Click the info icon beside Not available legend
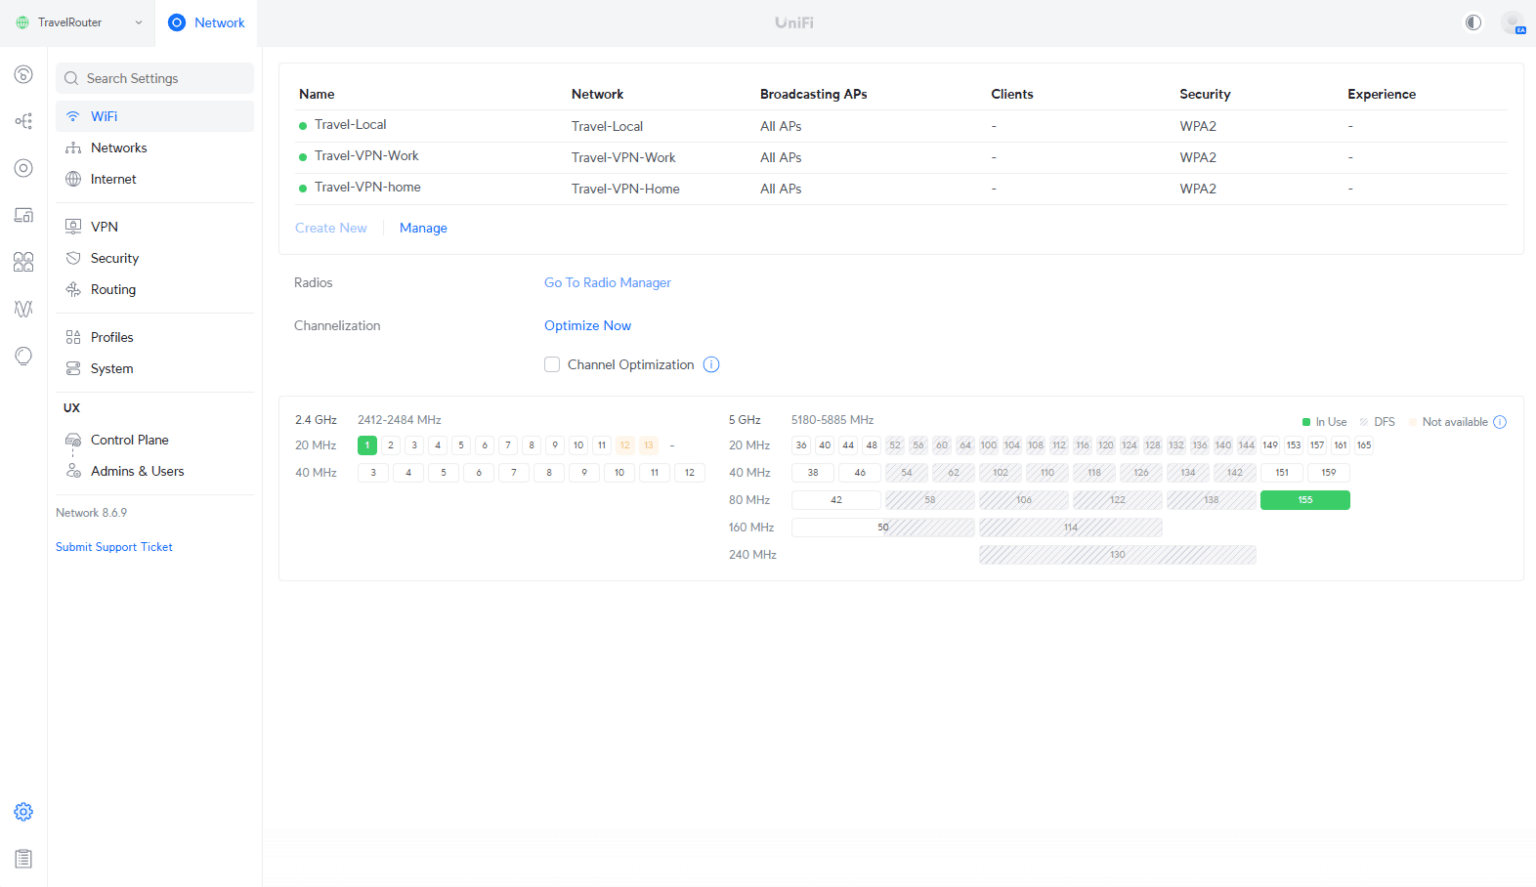The width and height of the screenshot is (1536, 887). (x=1500, y=422)
